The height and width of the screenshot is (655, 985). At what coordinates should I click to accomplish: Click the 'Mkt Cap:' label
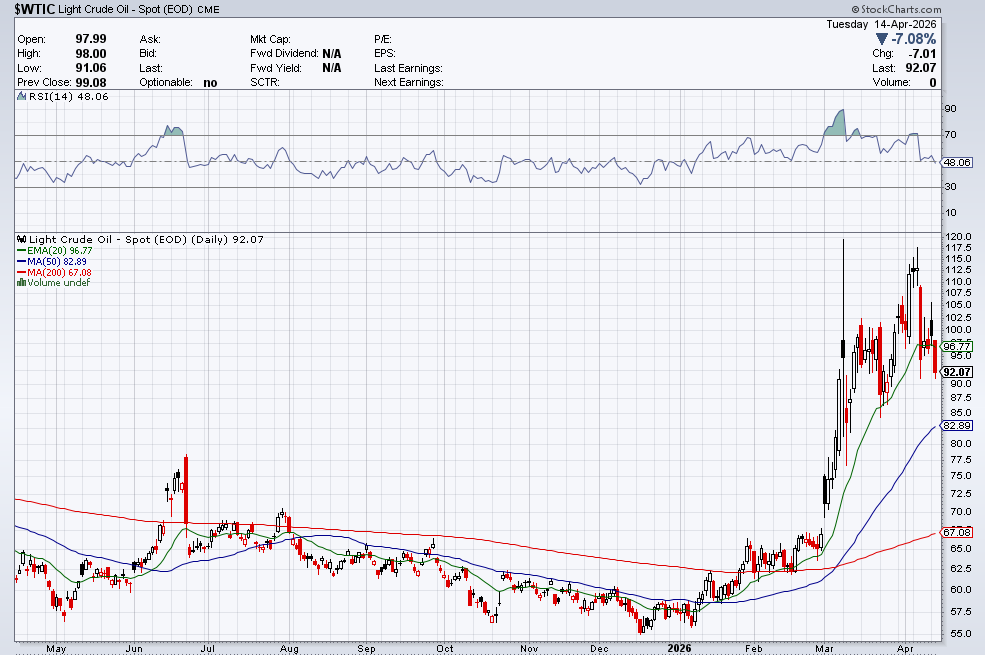(270, 39)
